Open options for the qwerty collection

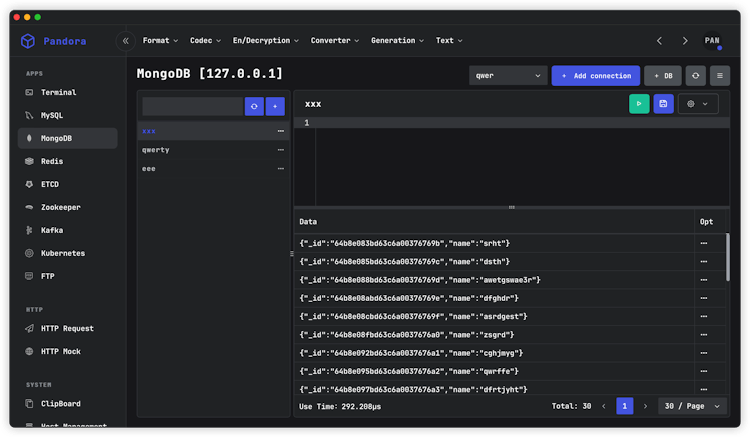tap(280, 150)
